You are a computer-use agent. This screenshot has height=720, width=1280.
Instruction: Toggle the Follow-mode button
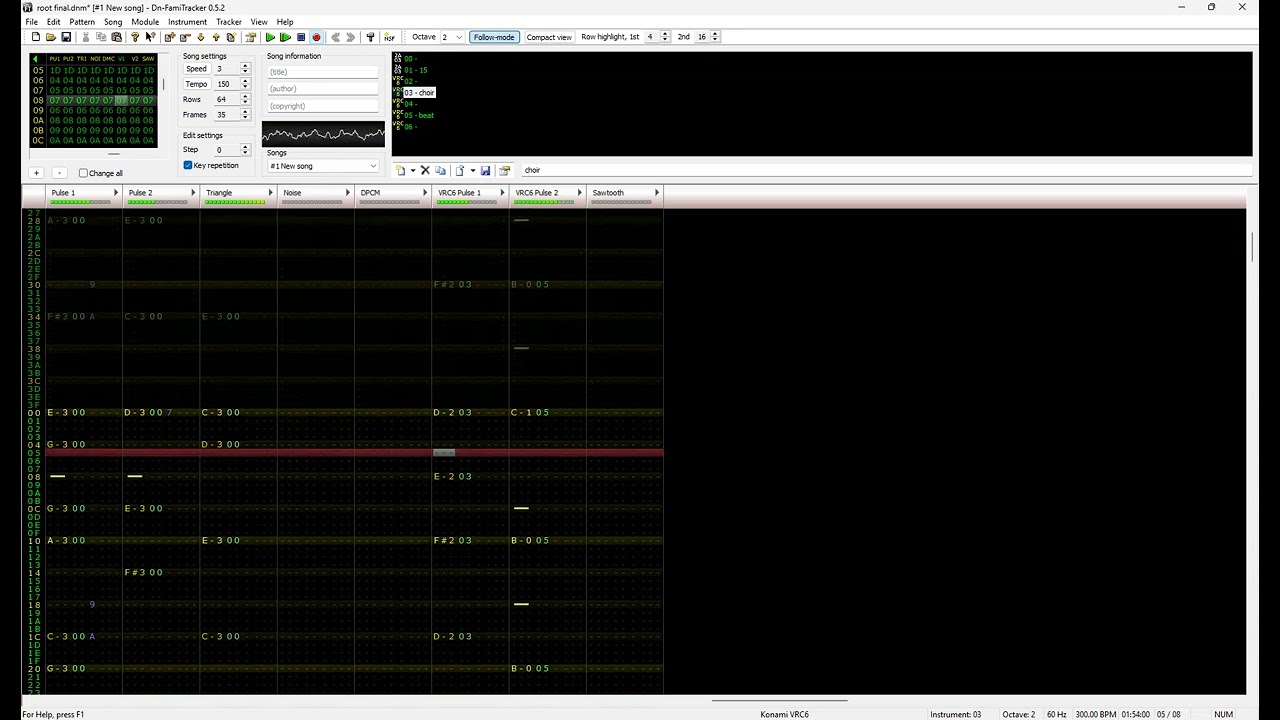coord(494,37)
